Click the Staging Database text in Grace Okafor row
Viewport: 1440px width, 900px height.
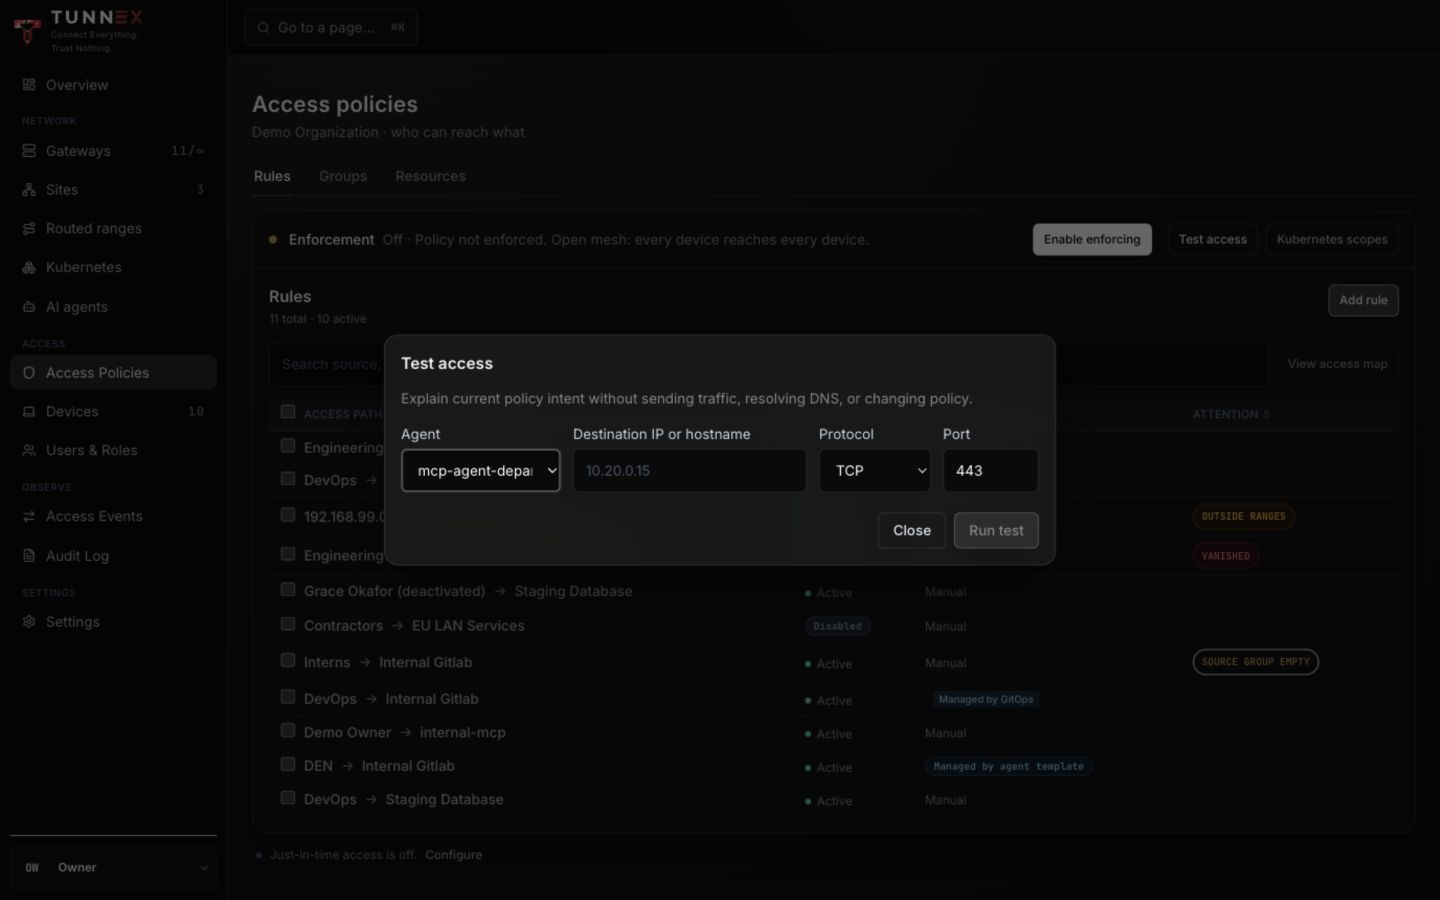click(x=573, y=592)
